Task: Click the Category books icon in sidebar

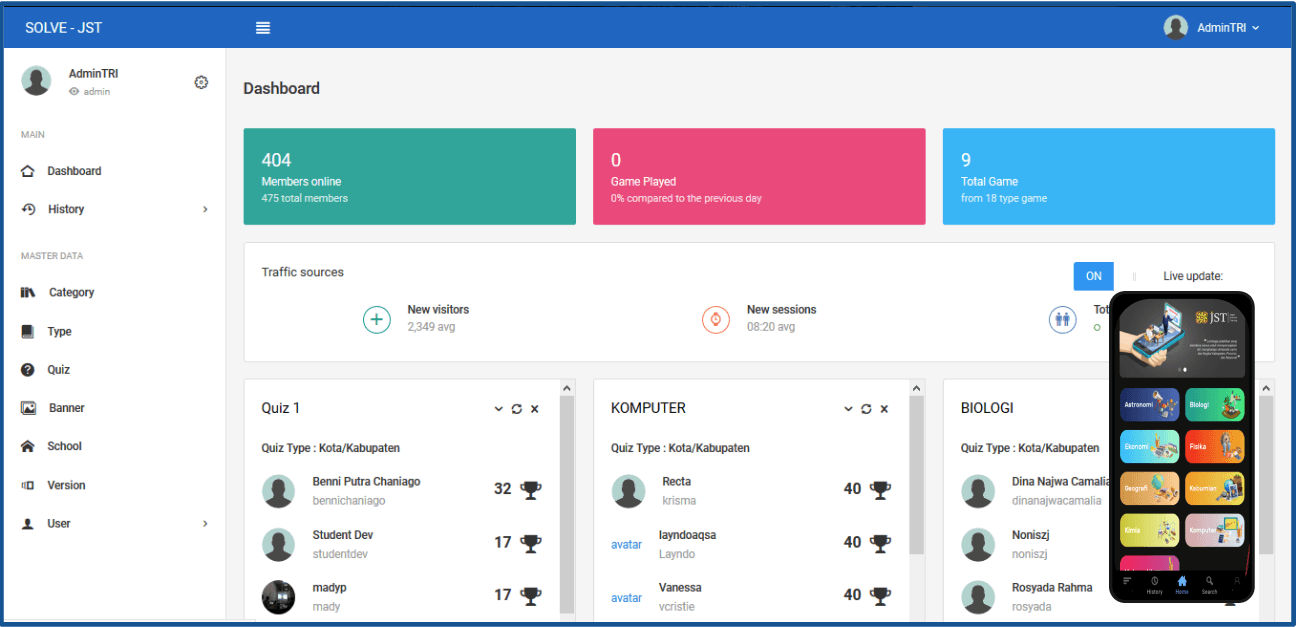Action: (28, 292)
